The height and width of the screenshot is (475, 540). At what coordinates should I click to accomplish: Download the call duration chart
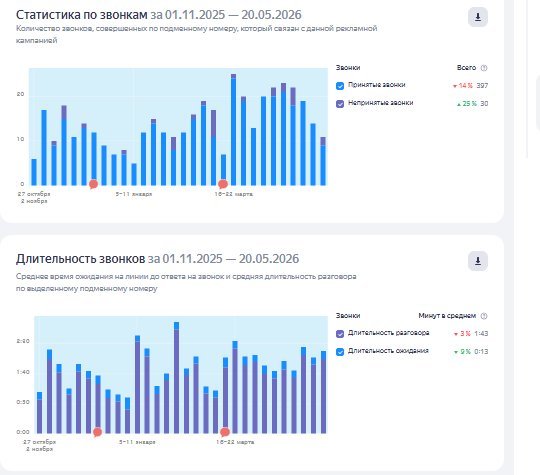(478, 261)
